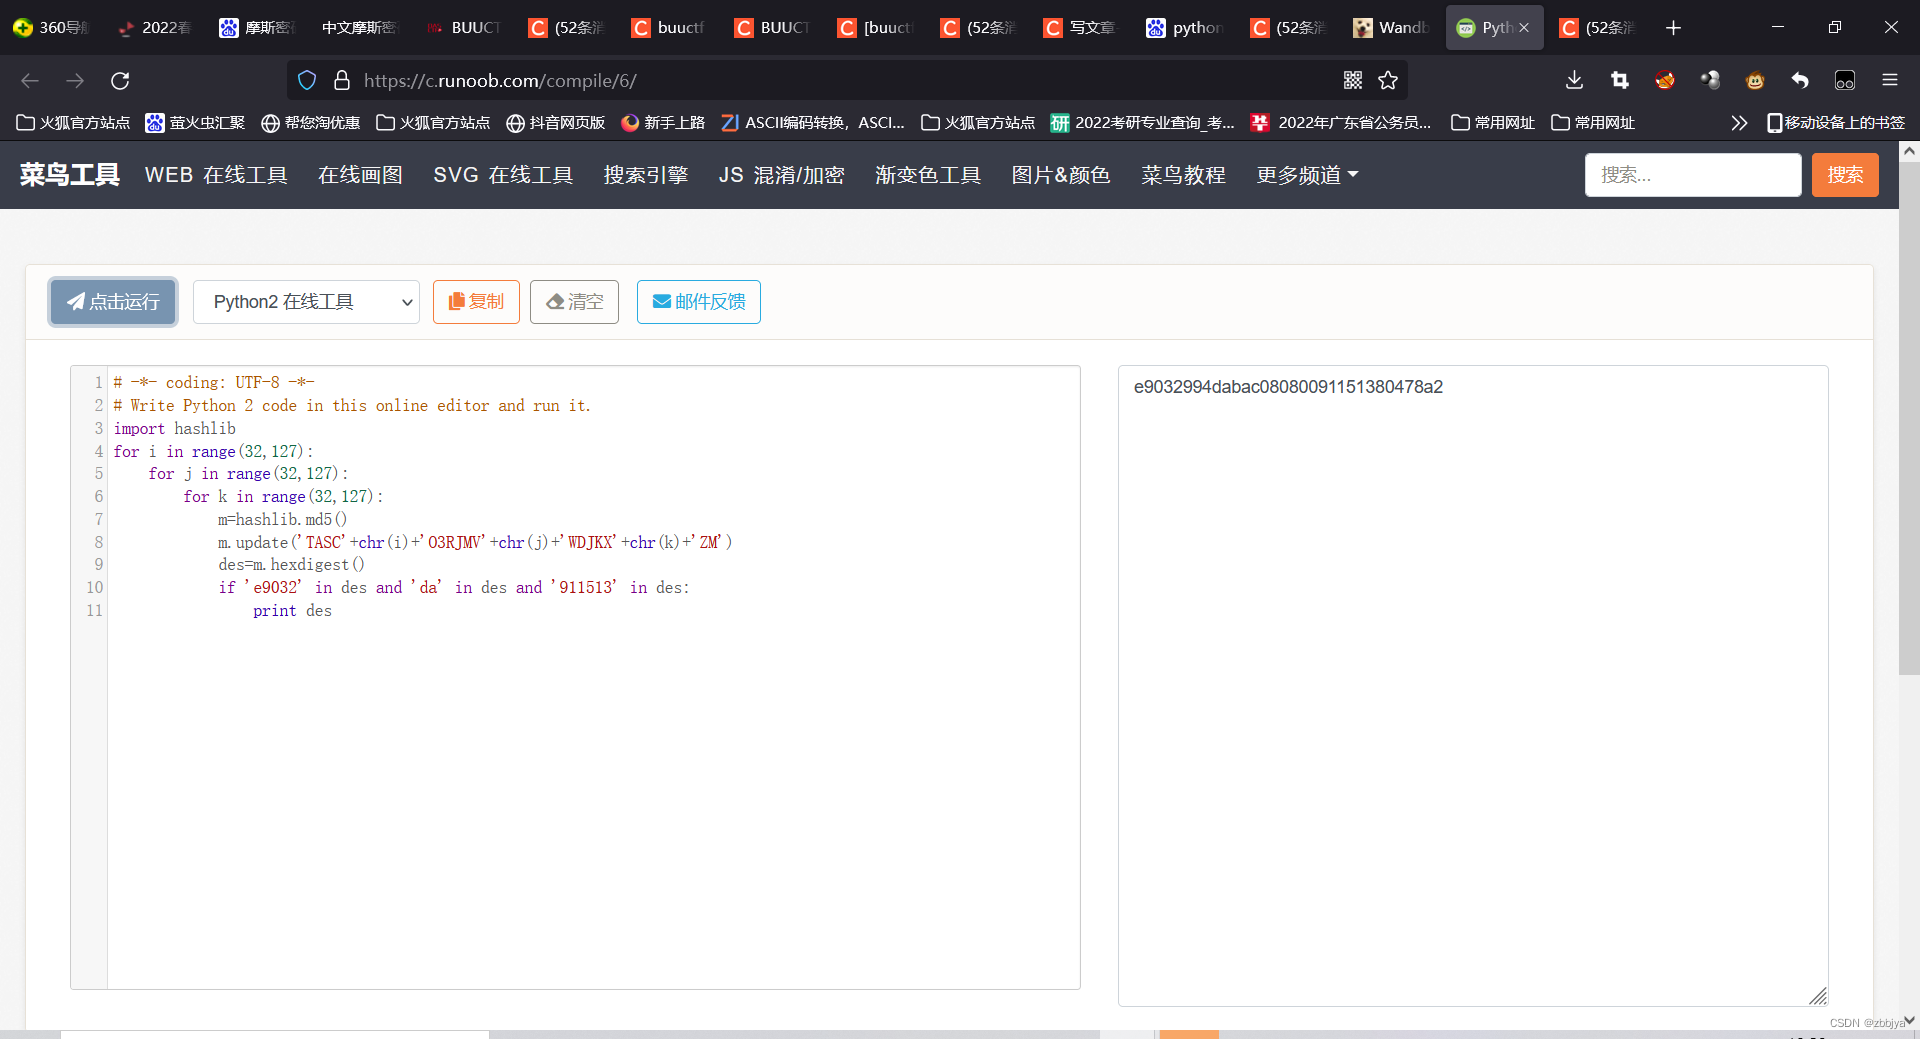Open the ASCII编码转换 bookmark
Image resolution: width=1920 pixels, height=1039 pixels.
(812, 123)
